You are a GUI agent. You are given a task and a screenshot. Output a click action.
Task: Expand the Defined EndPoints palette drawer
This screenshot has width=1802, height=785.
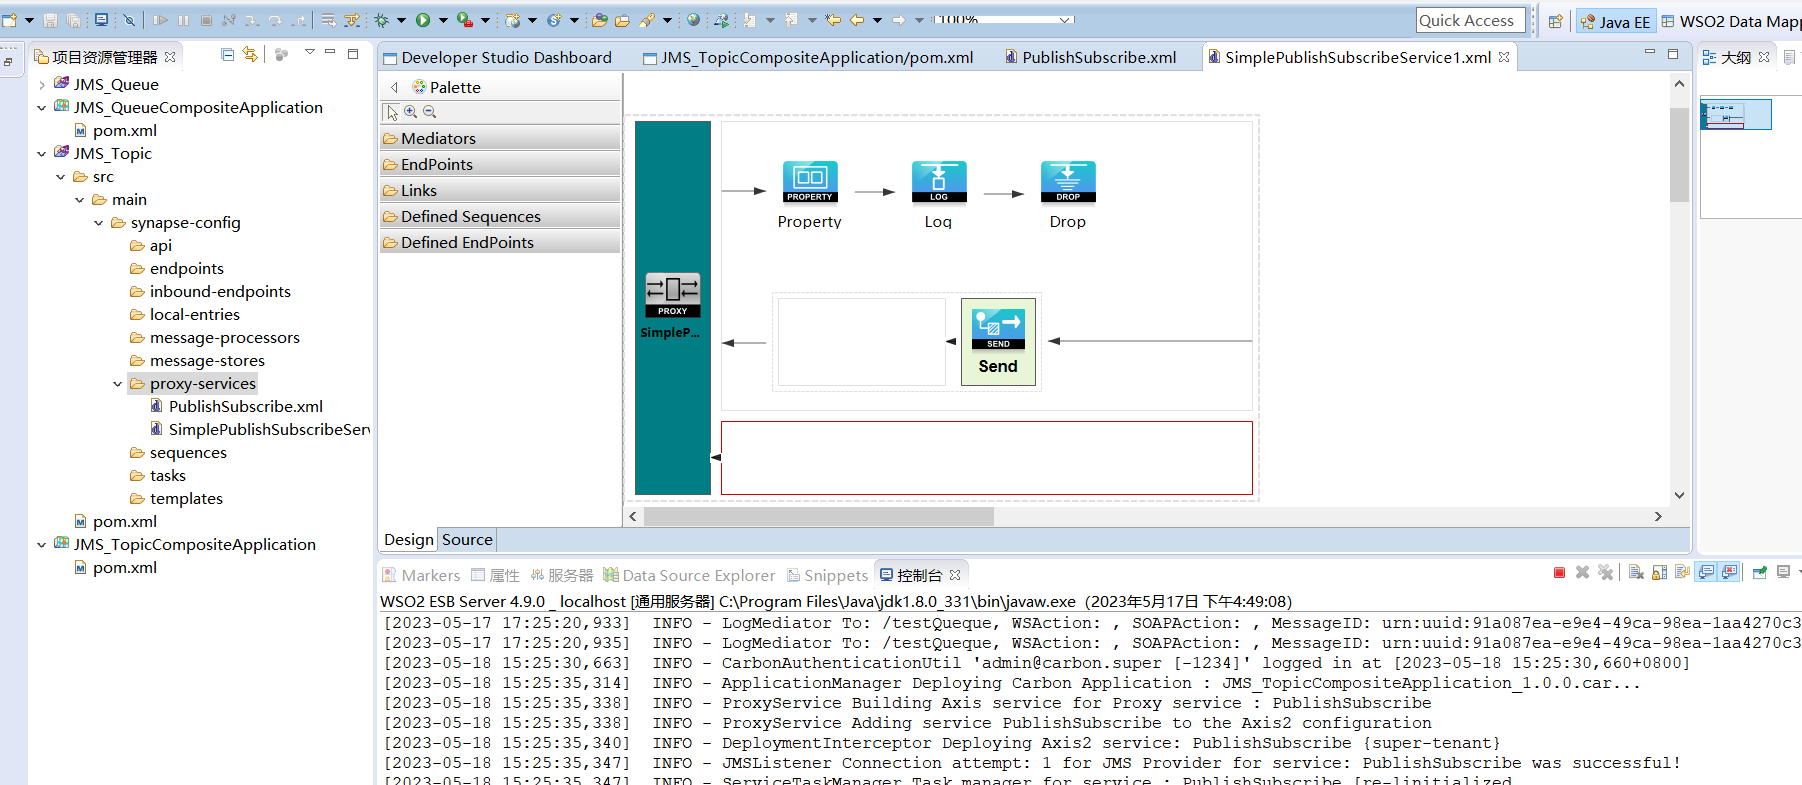coord(500,242)
